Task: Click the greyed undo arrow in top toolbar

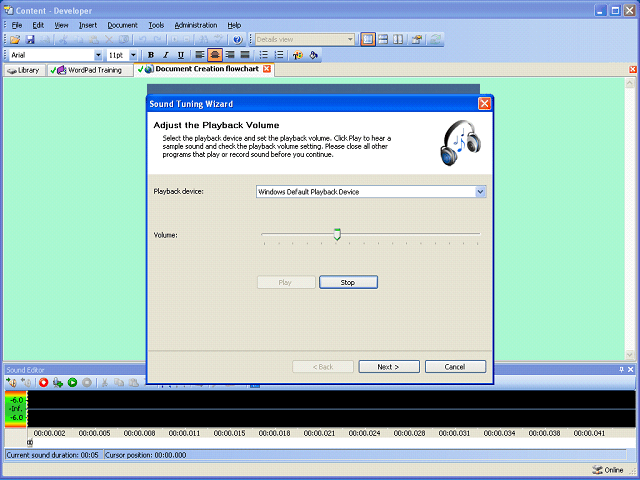Action: tap(142, 40)
